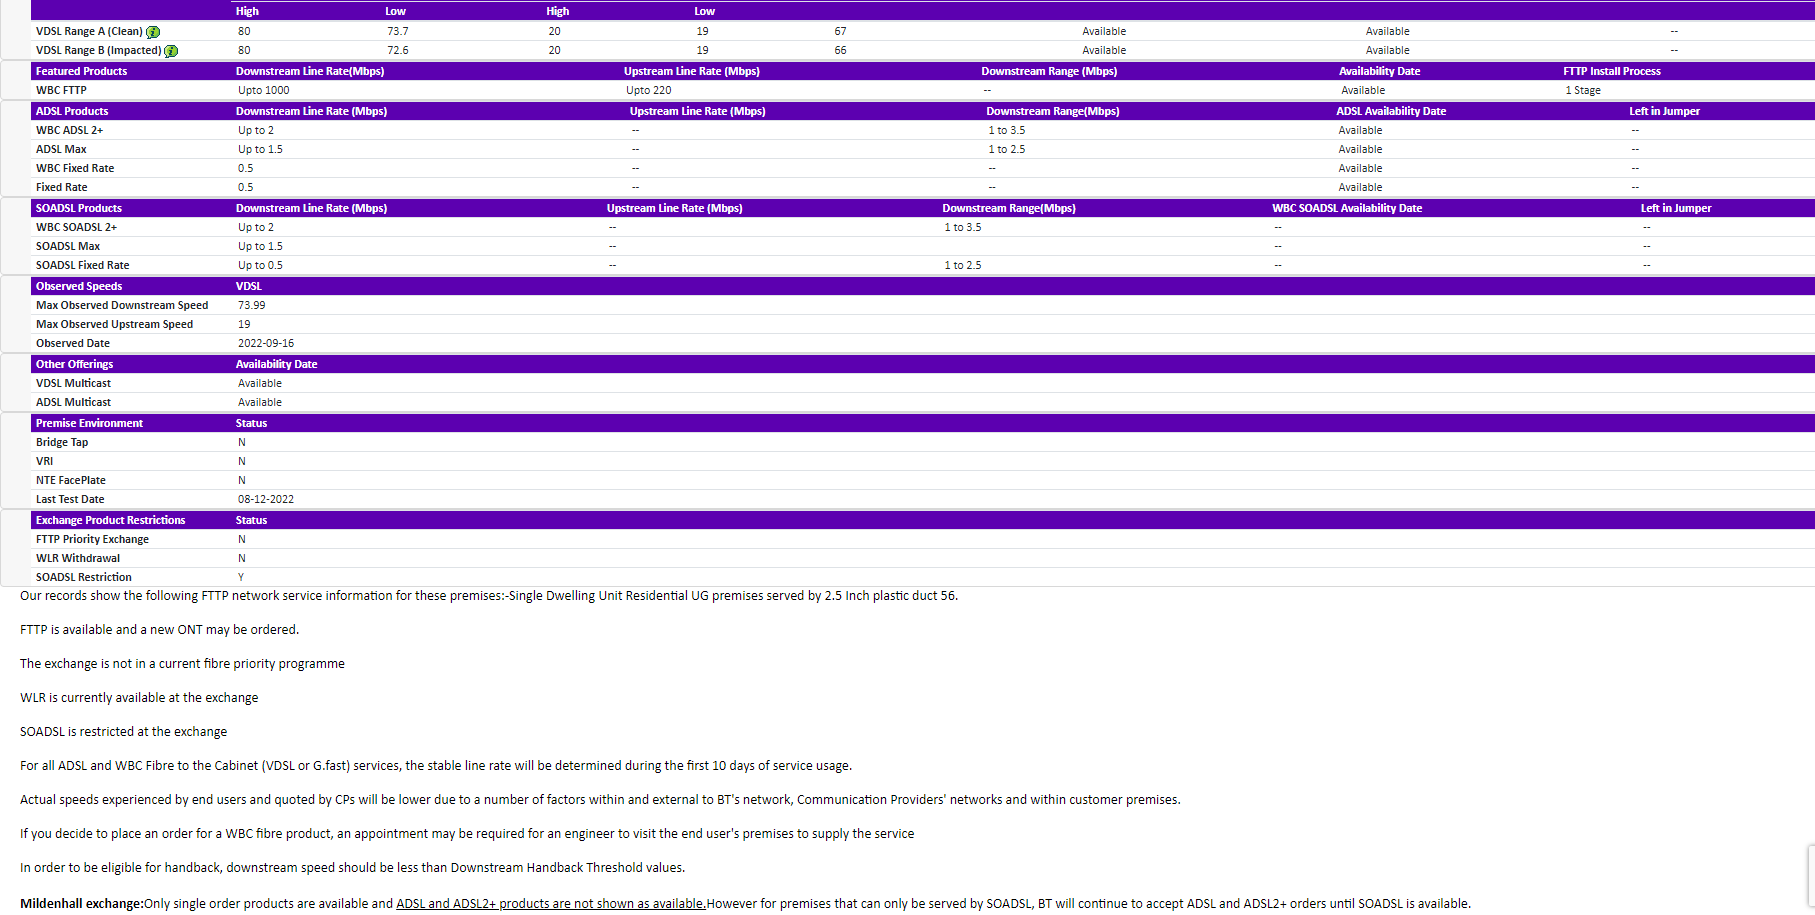
Task: Open the VDSL Range A (Clean) info icon
Action: [152, 31]
